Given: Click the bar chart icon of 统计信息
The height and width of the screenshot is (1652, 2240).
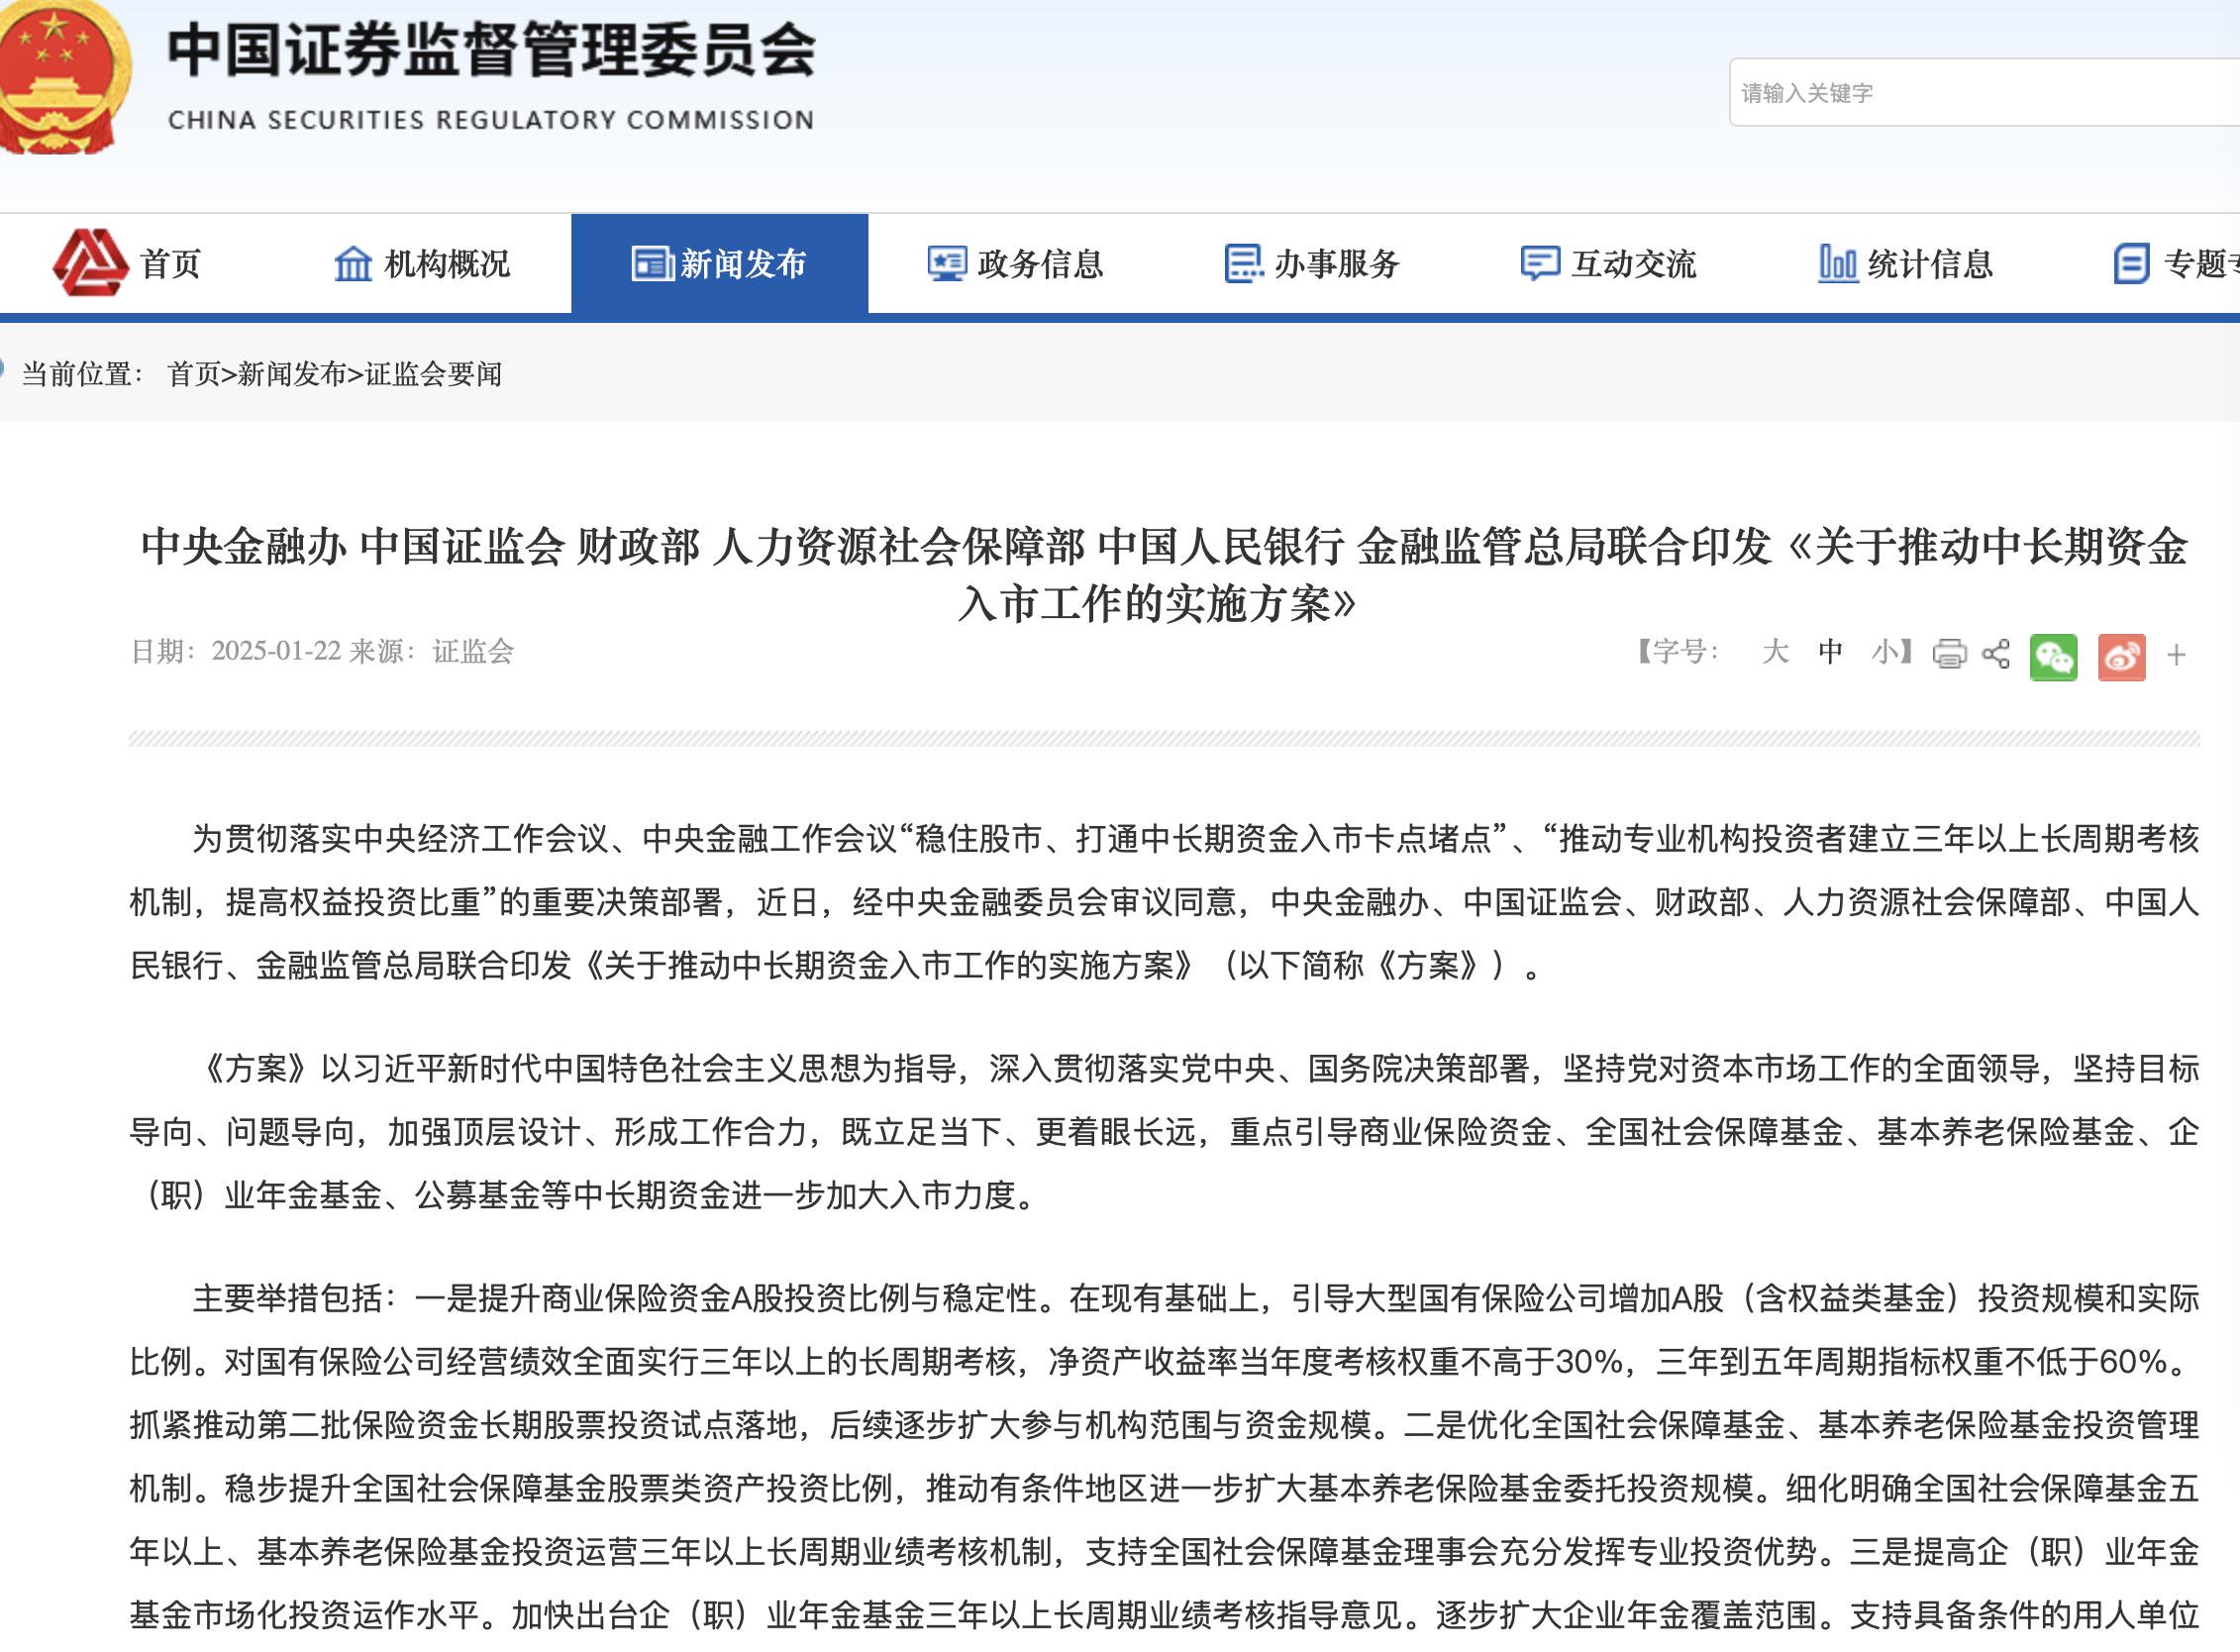Looking at the screenshot, I should point(1837,264).
